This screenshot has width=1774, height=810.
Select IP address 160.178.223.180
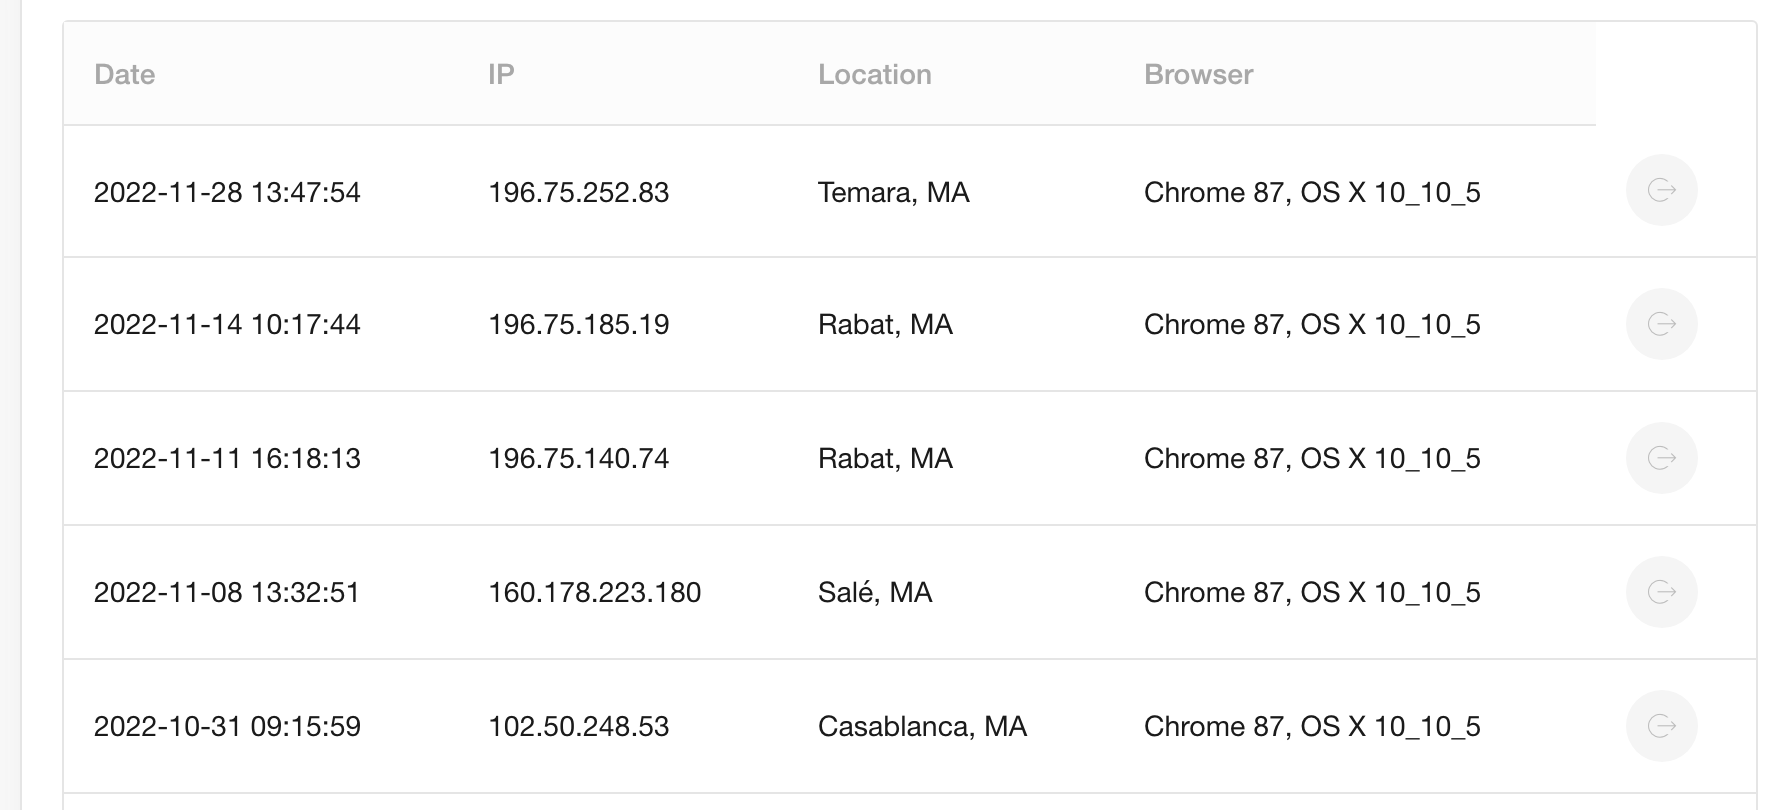[594, 592]
